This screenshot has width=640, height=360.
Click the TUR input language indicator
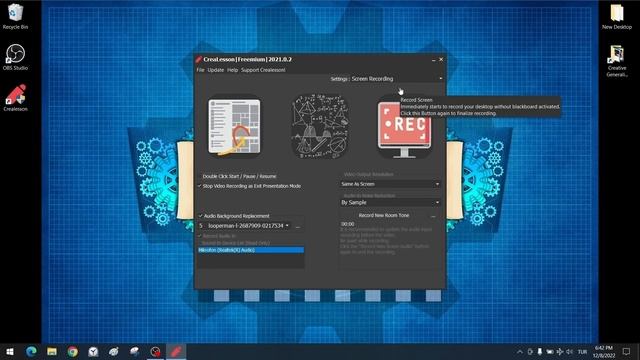pyautogui.click(x=582, y=352)
